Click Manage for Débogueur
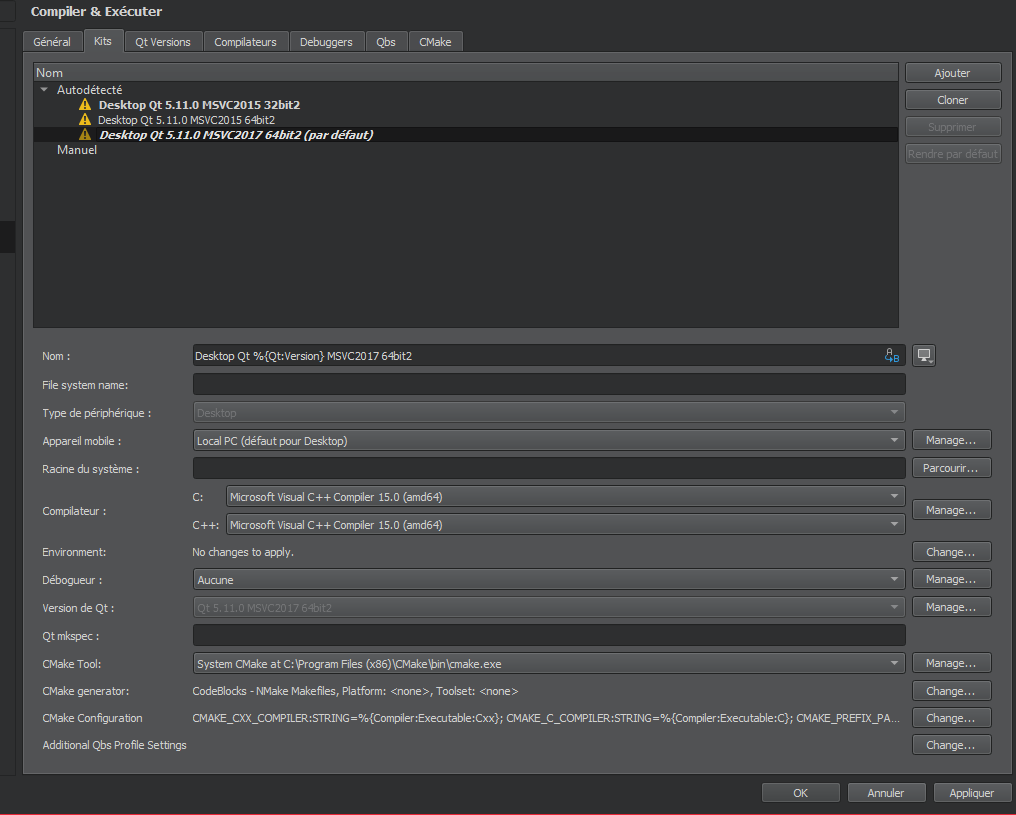Viewport: 1016px width, 815px height. [x=951, y=579]
